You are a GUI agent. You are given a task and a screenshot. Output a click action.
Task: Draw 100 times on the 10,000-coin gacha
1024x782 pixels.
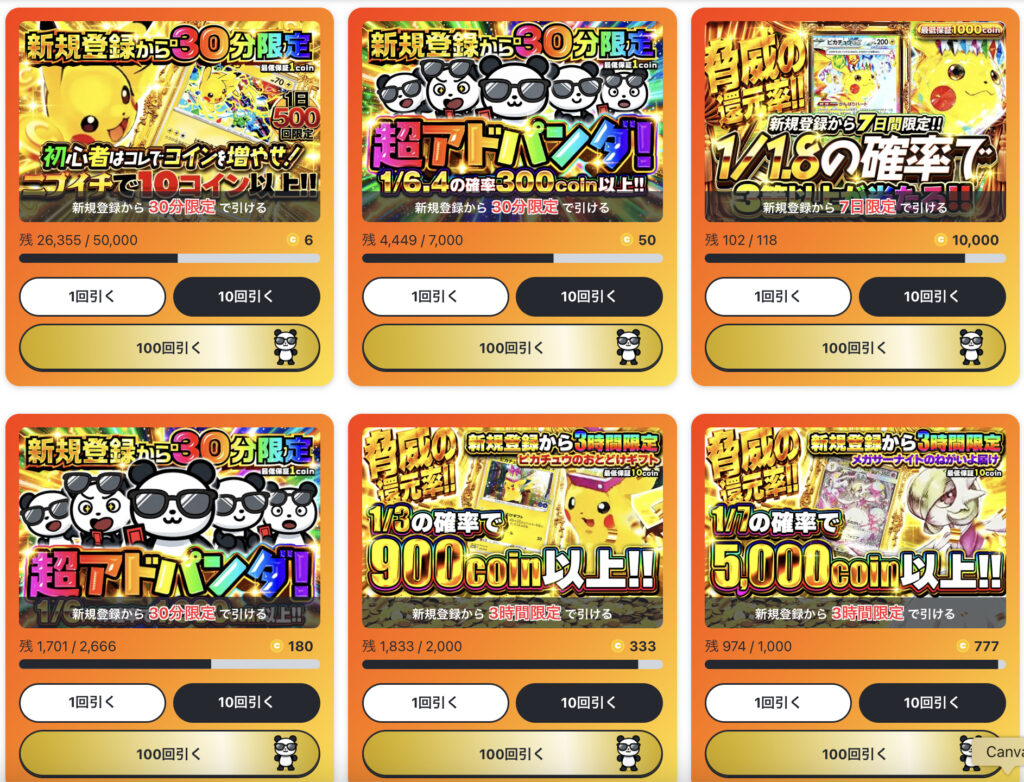(855, 348)
